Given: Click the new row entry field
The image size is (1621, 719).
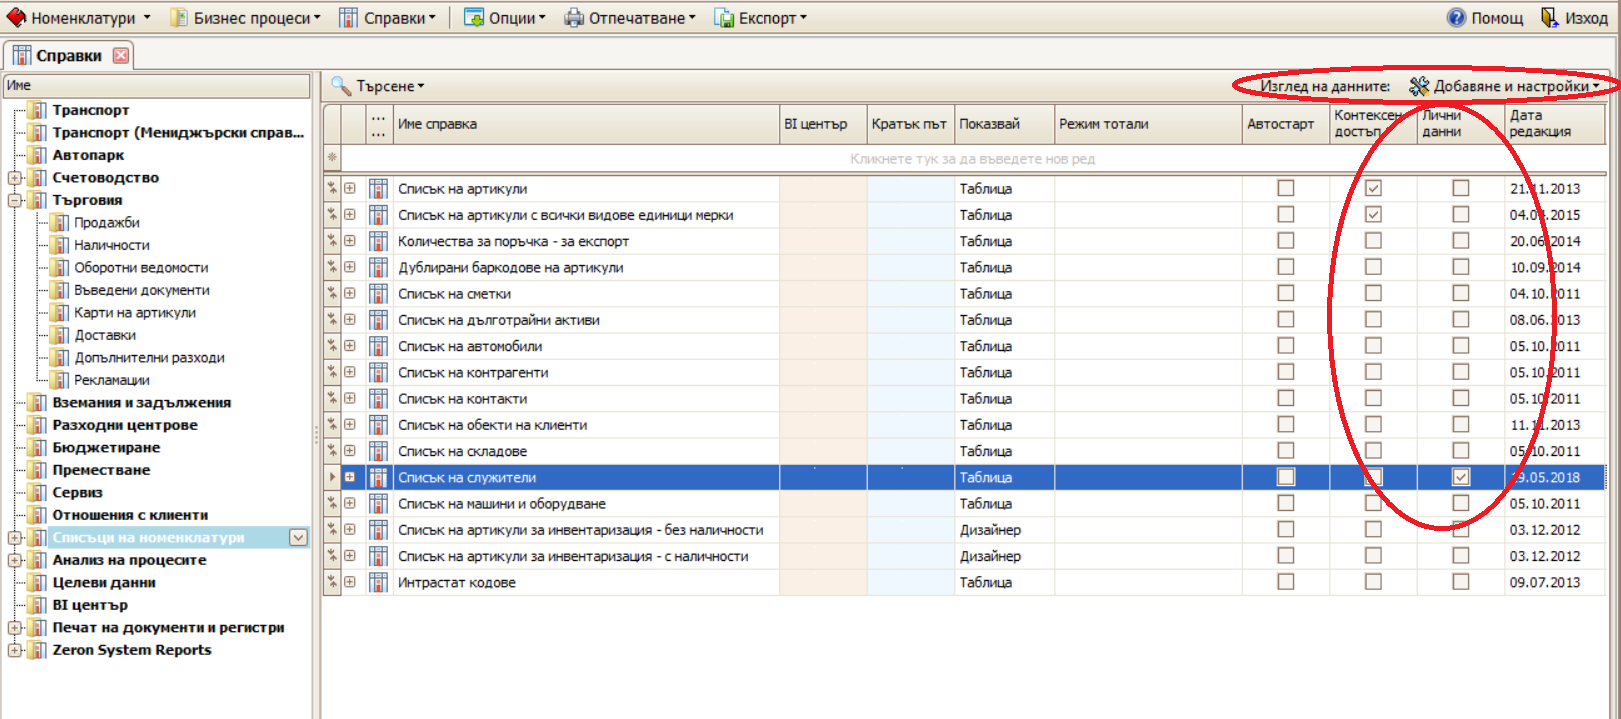Looking at the screenshot, I should (972, 159).
